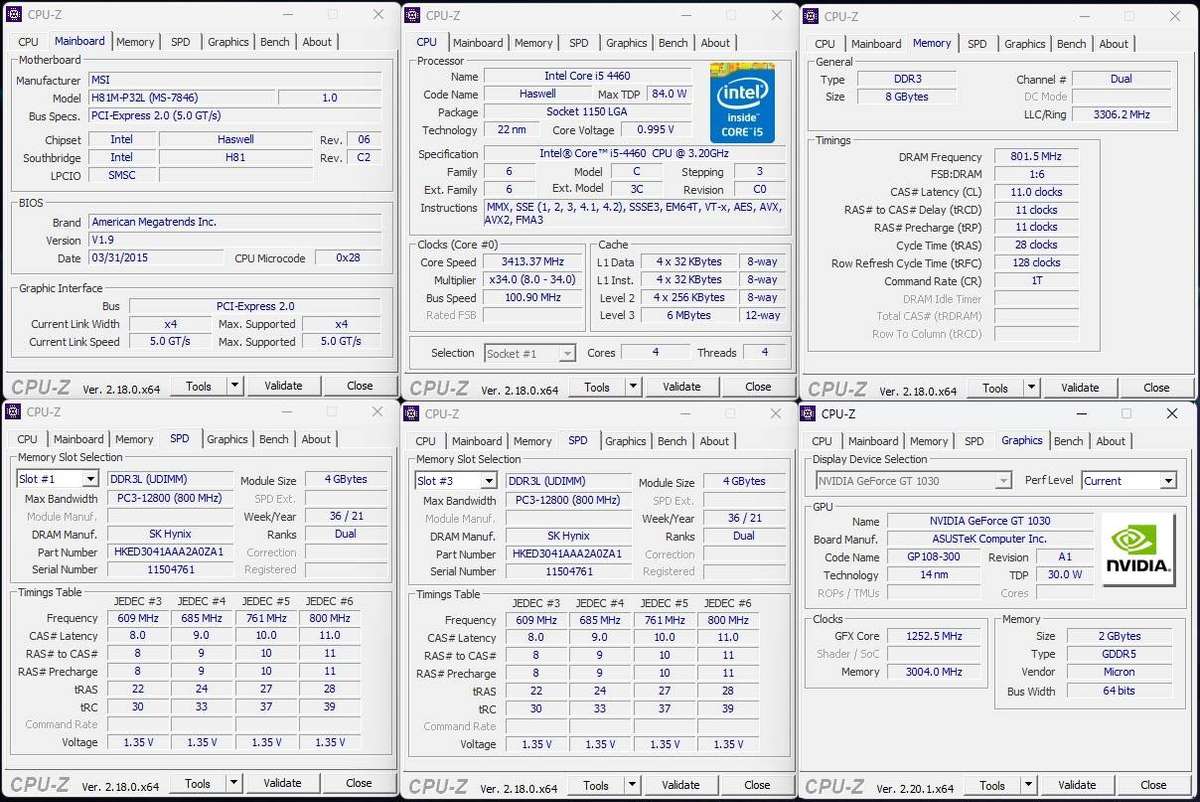The width and height of the screenshot is (1200, 802).
Task: Switch to Graphics tab in Slot #1 SPD window
Action: pos(227,439)
